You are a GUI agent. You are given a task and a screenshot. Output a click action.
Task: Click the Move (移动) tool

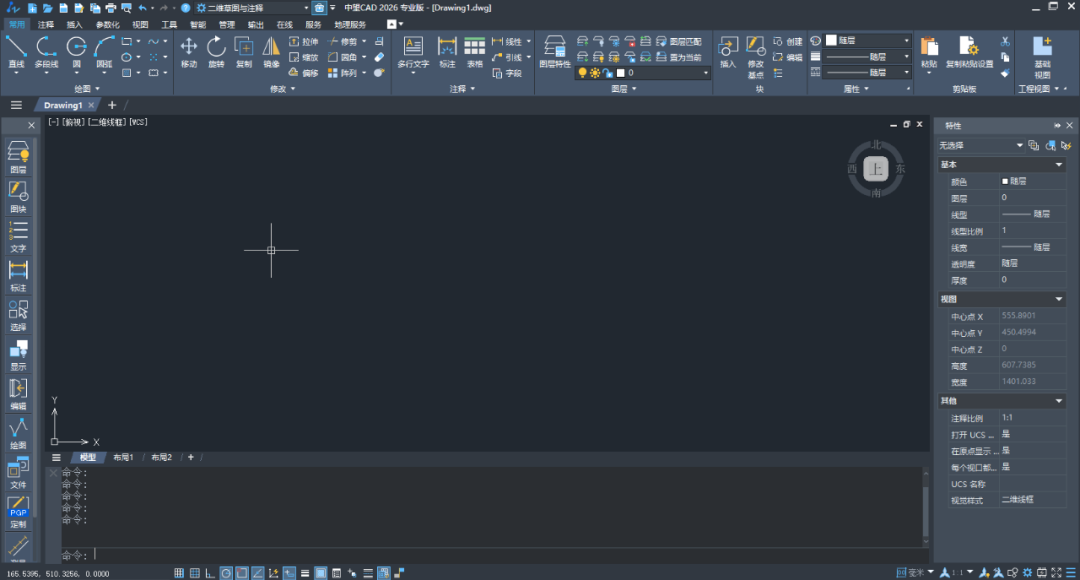click(188, 51)
